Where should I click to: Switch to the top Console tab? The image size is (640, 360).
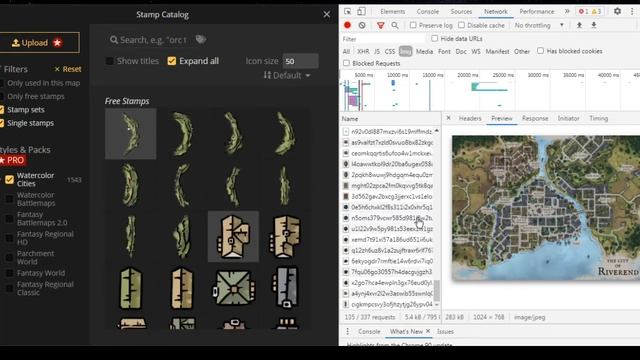pos(428,11)
